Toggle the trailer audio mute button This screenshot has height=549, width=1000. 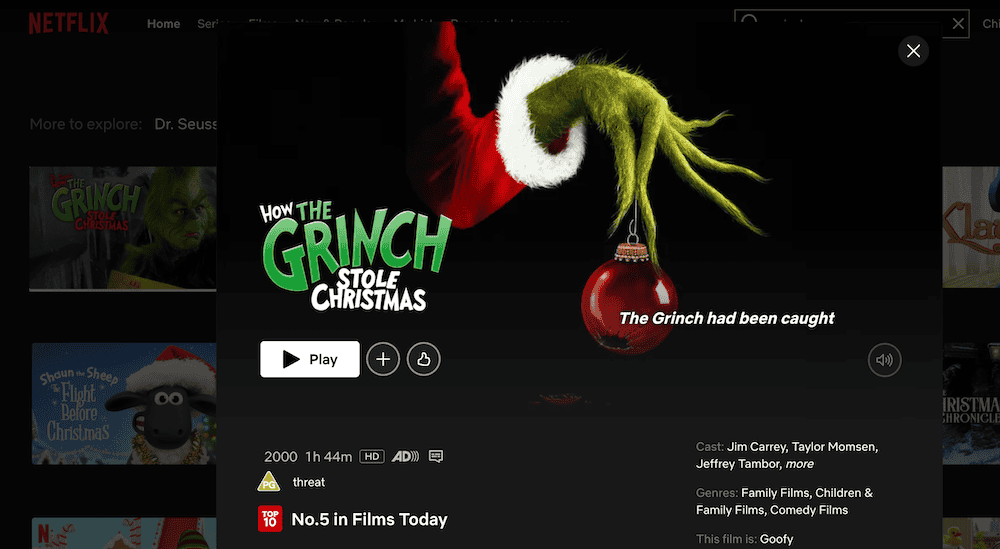pos(885,360)
